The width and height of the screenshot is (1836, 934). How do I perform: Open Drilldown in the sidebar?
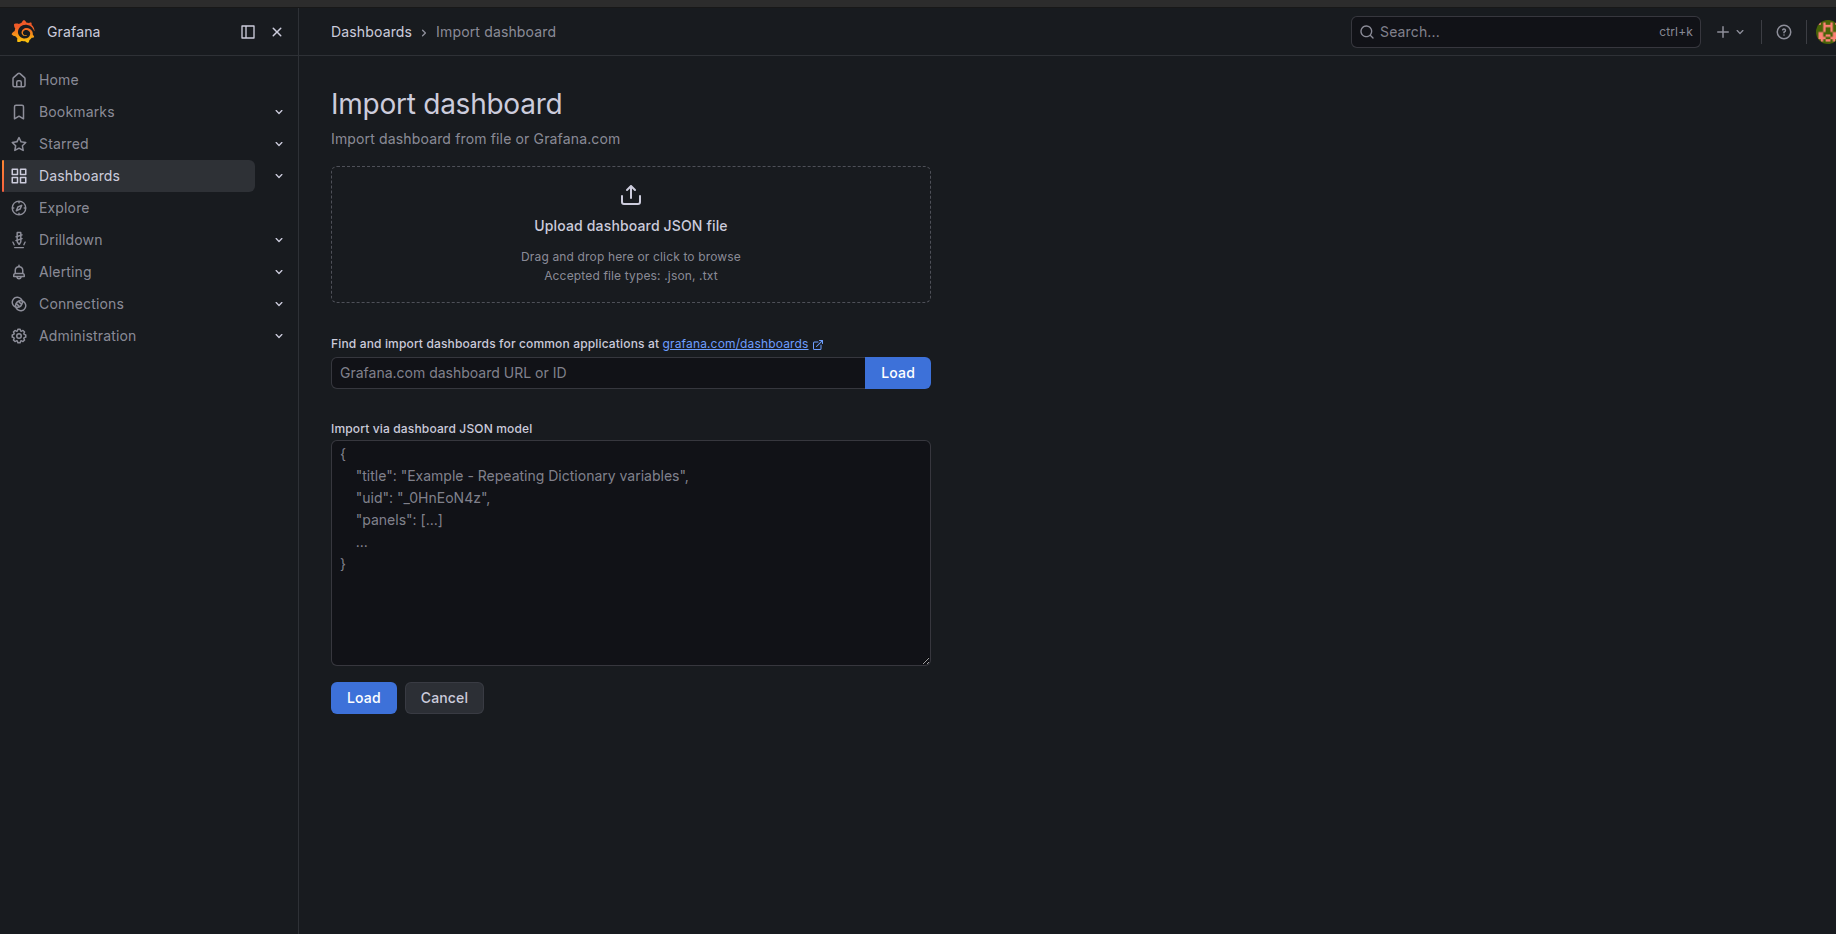click(x=71, y=240)
